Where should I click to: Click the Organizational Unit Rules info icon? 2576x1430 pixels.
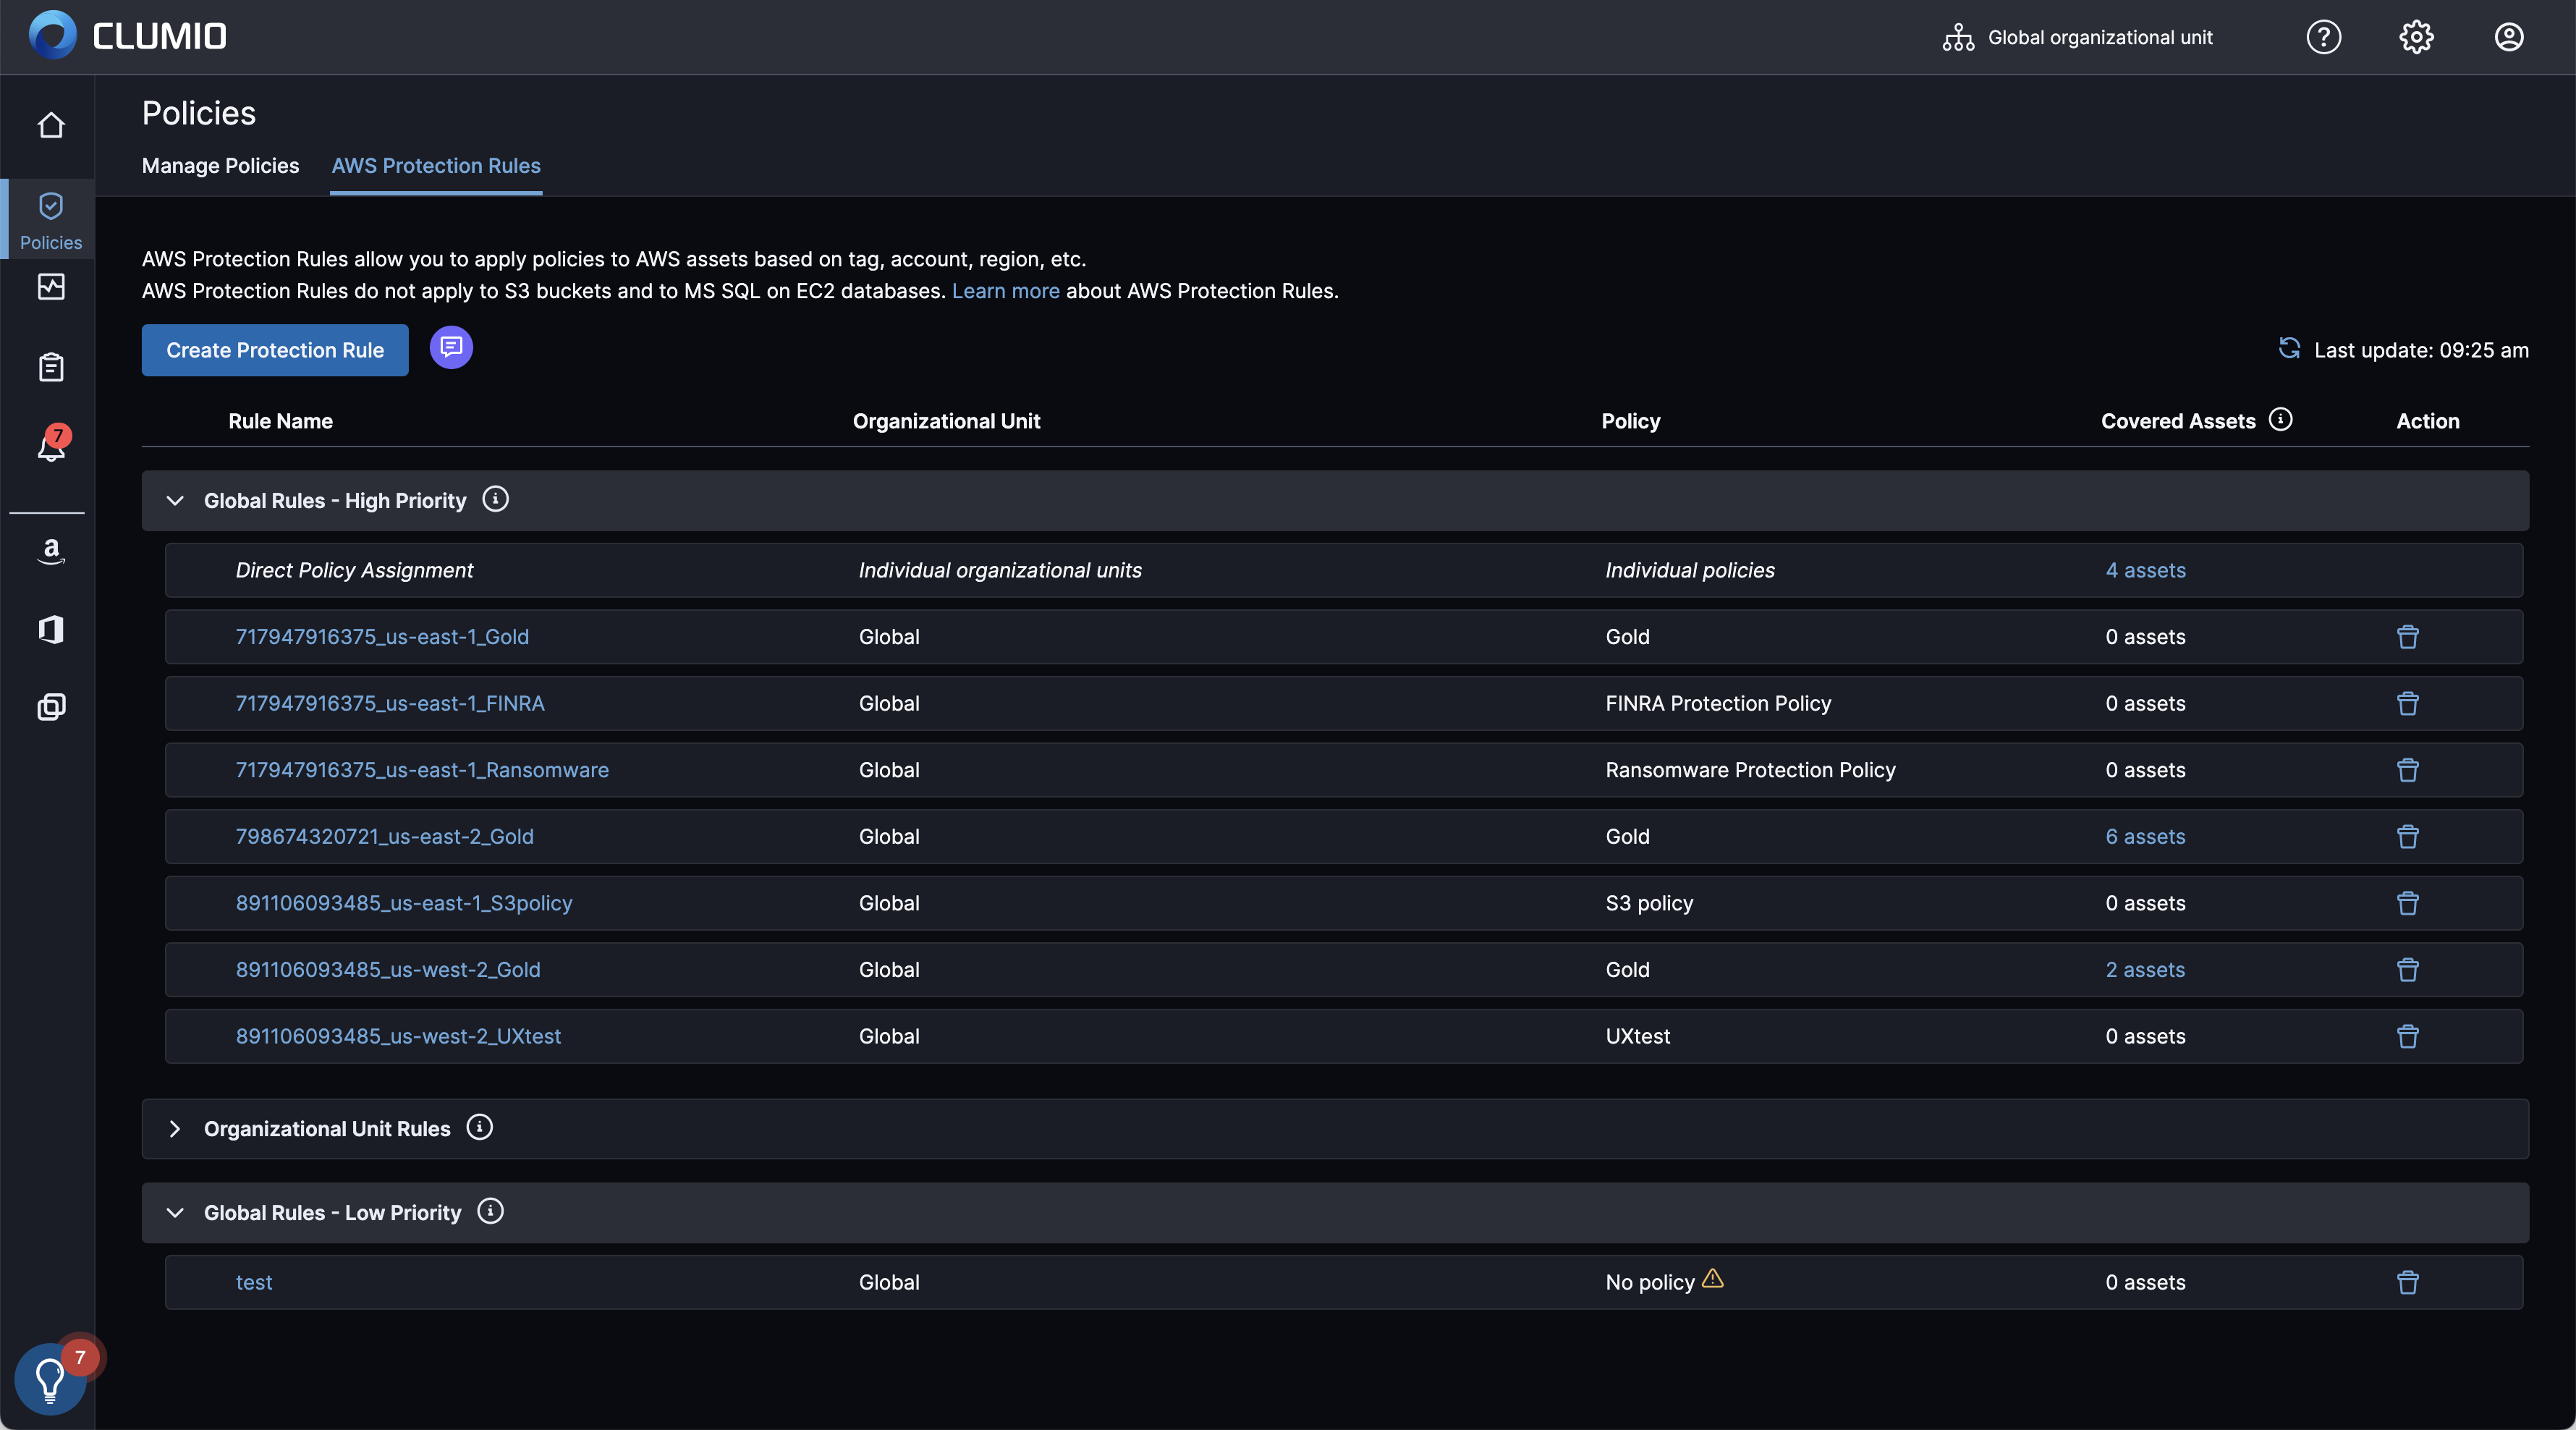click(480, 1128)
